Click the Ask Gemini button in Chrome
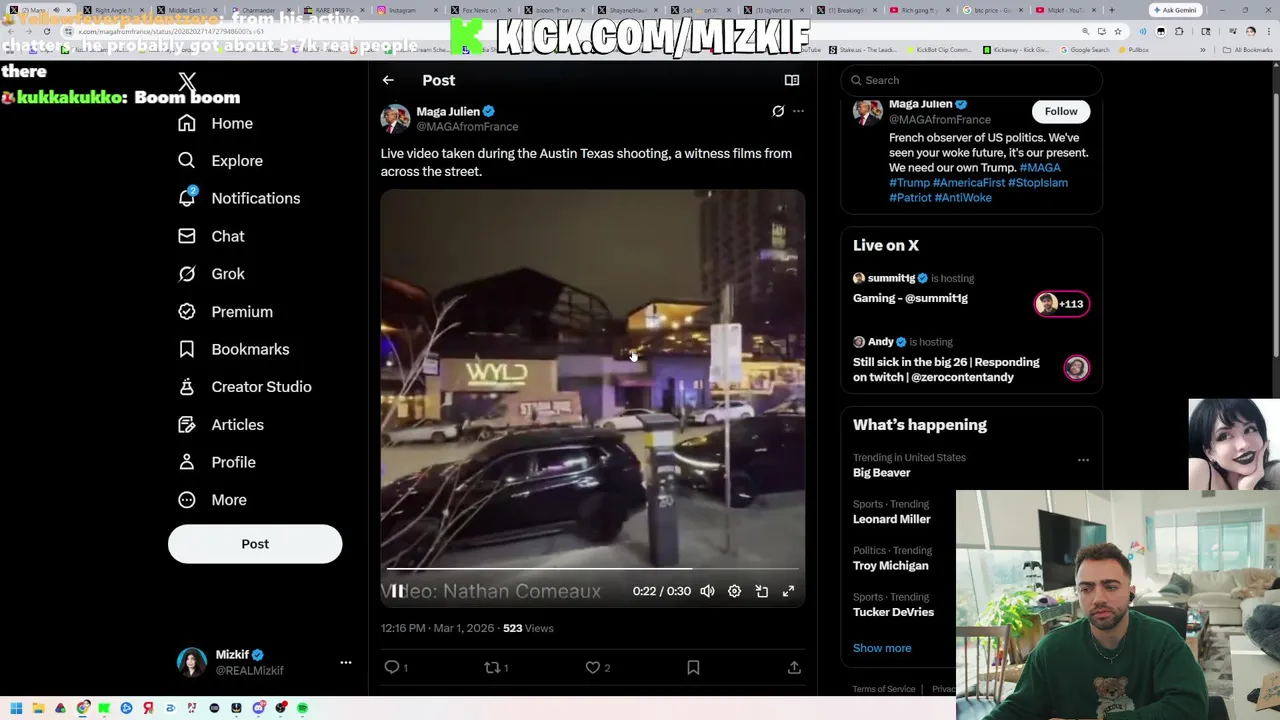 1174,10
